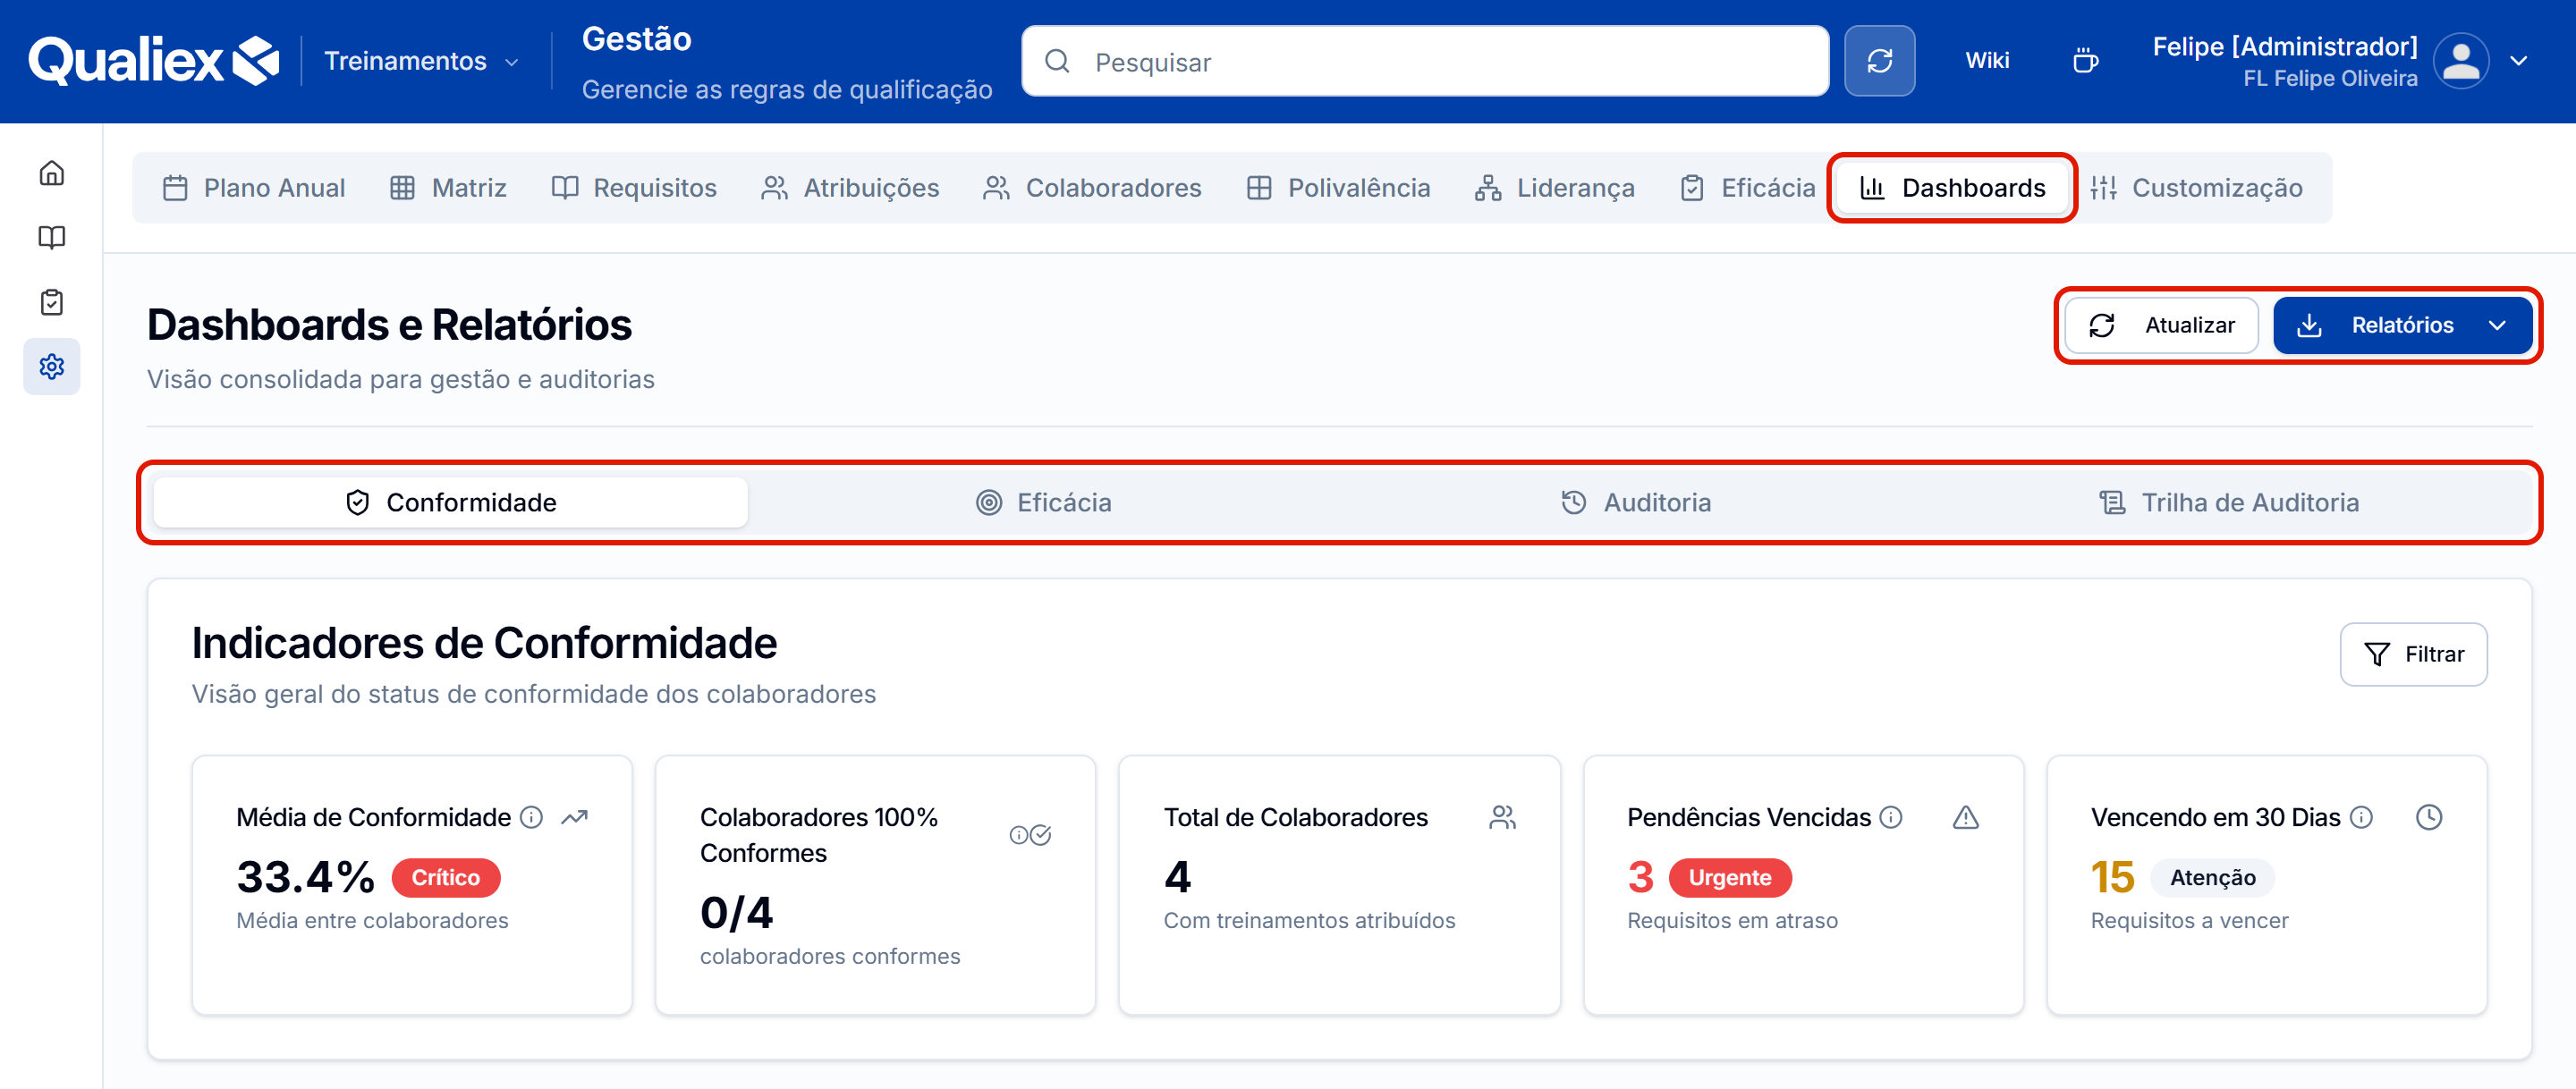Open the Liderança tab
The height and width of the screenshot is (1089, 2576).
click(1554, 187)
